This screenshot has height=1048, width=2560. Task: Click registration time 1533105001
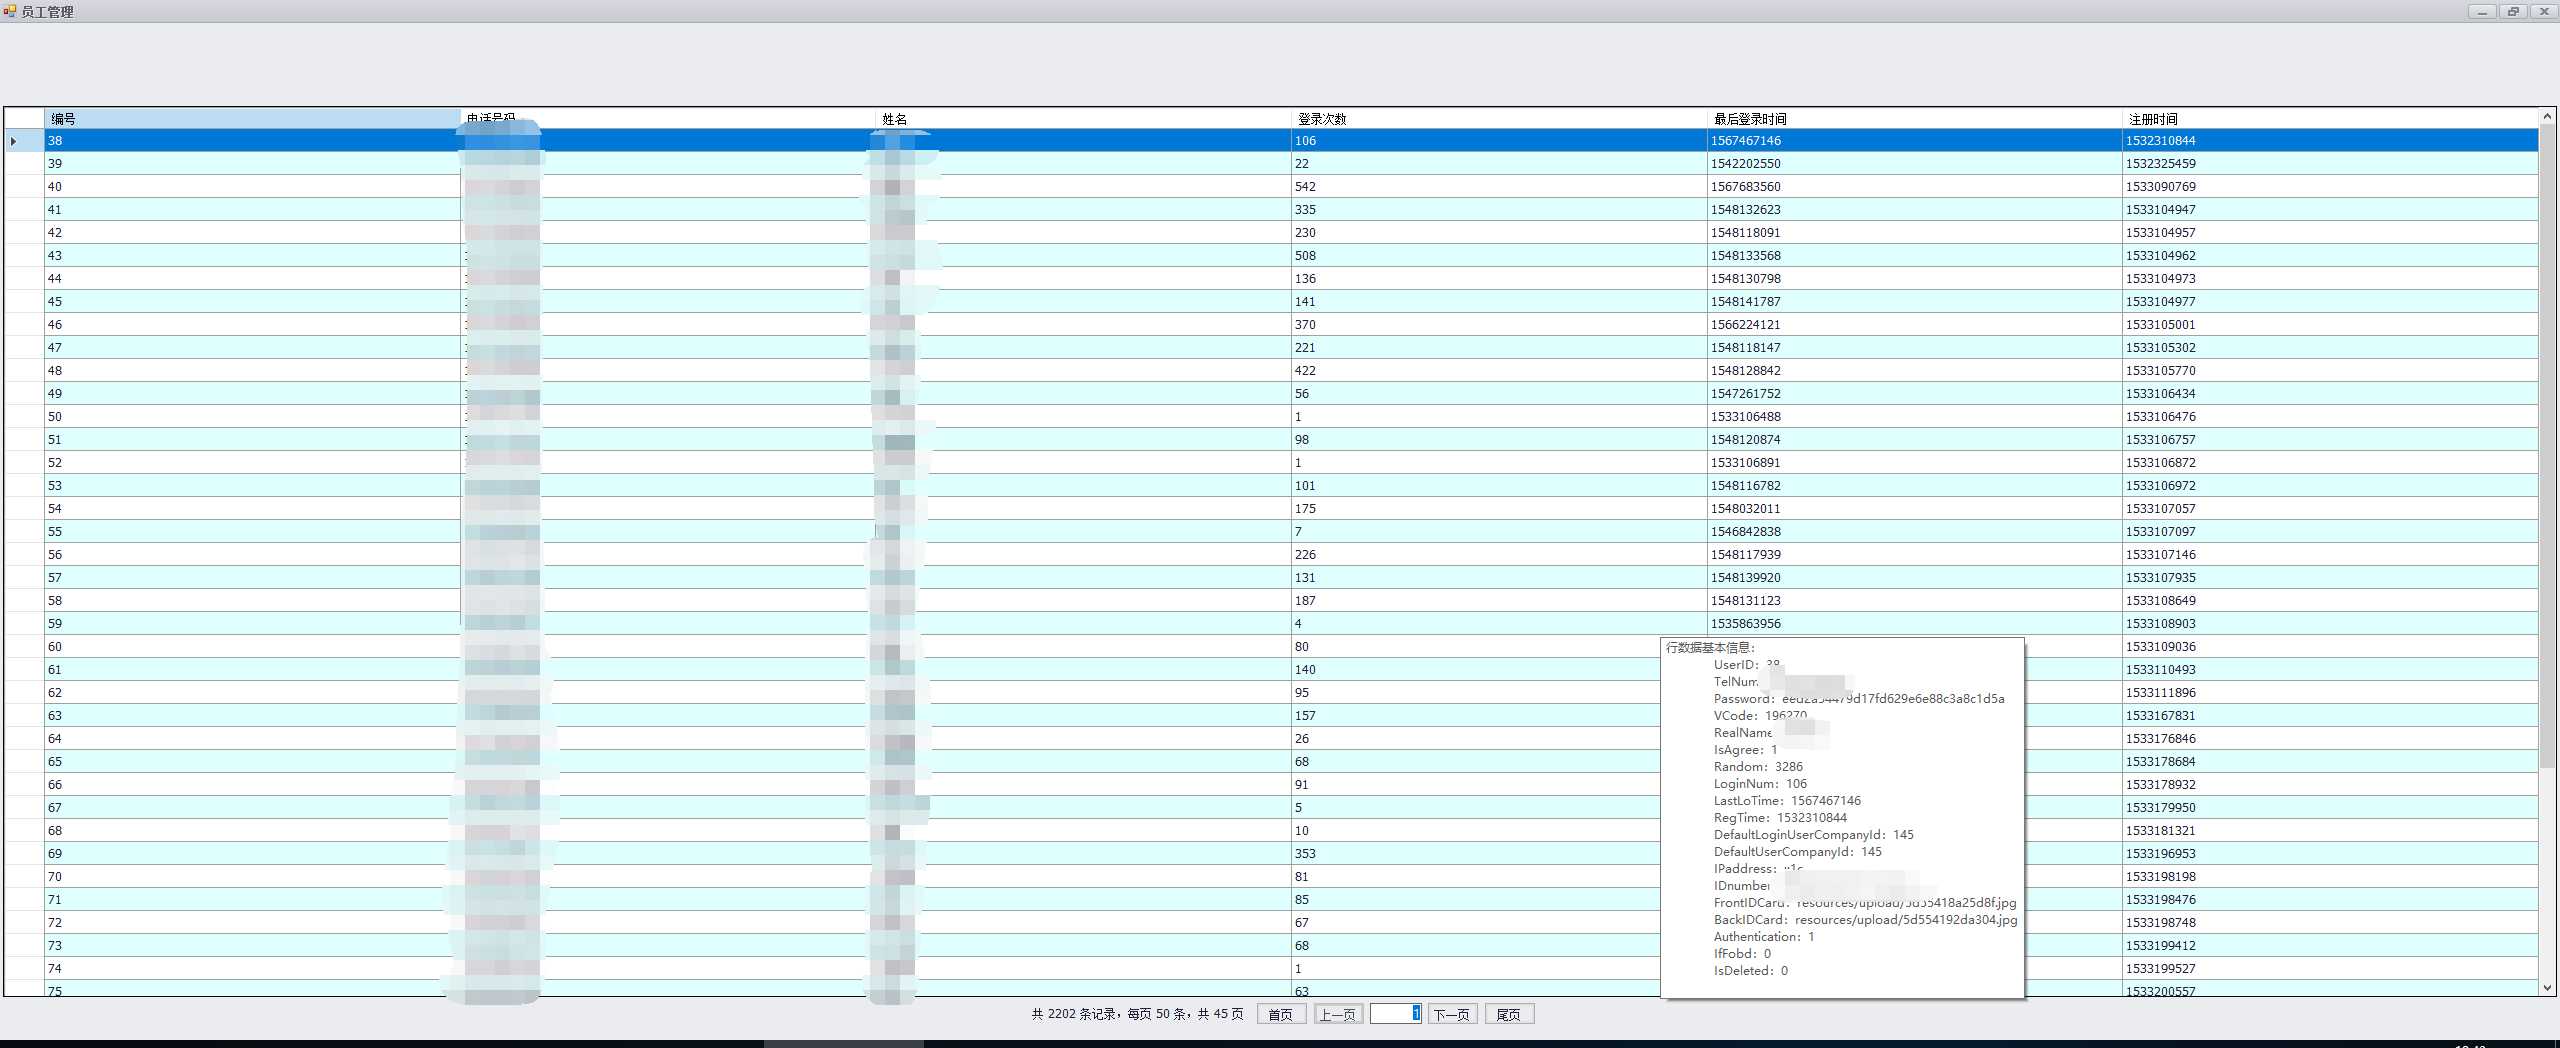(x=2330, y=324)
